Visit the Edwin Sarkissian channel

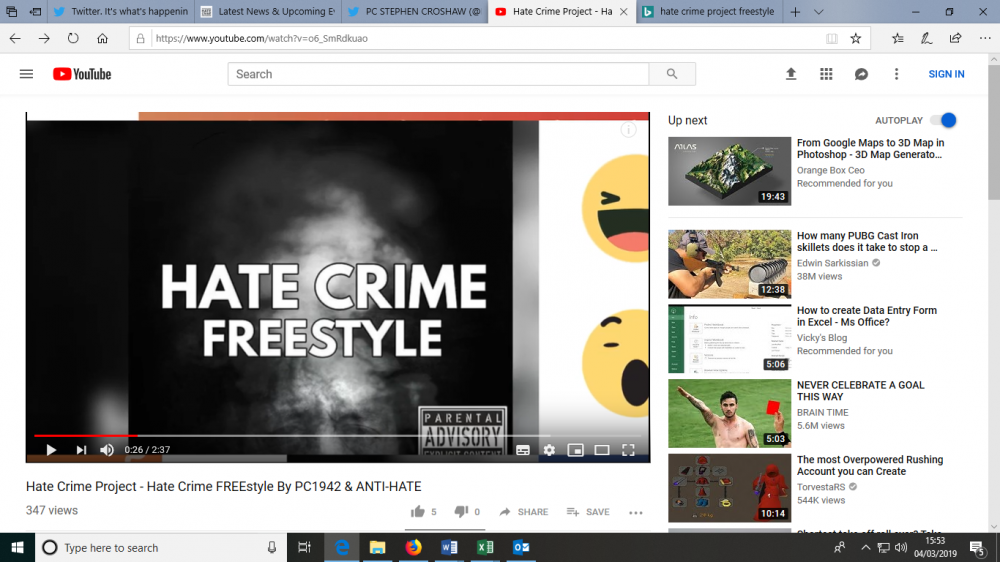click(x=832, y=263)
